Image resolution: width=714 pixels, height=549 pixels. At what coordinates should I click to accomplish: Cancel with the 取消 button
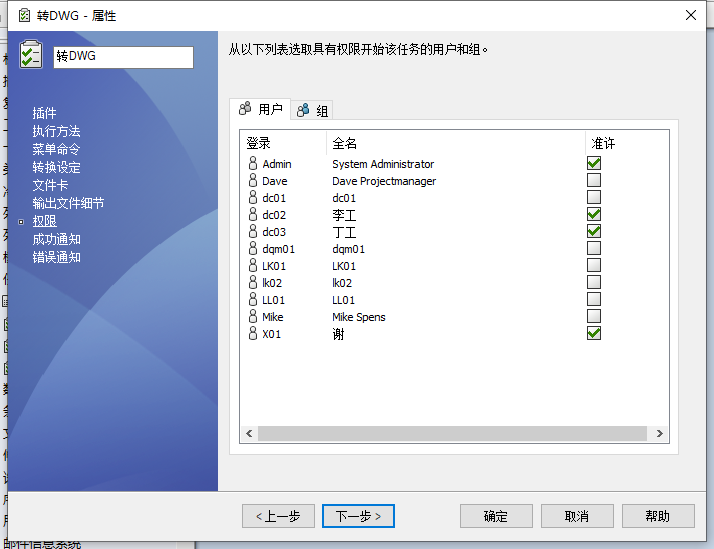[577, 516]
